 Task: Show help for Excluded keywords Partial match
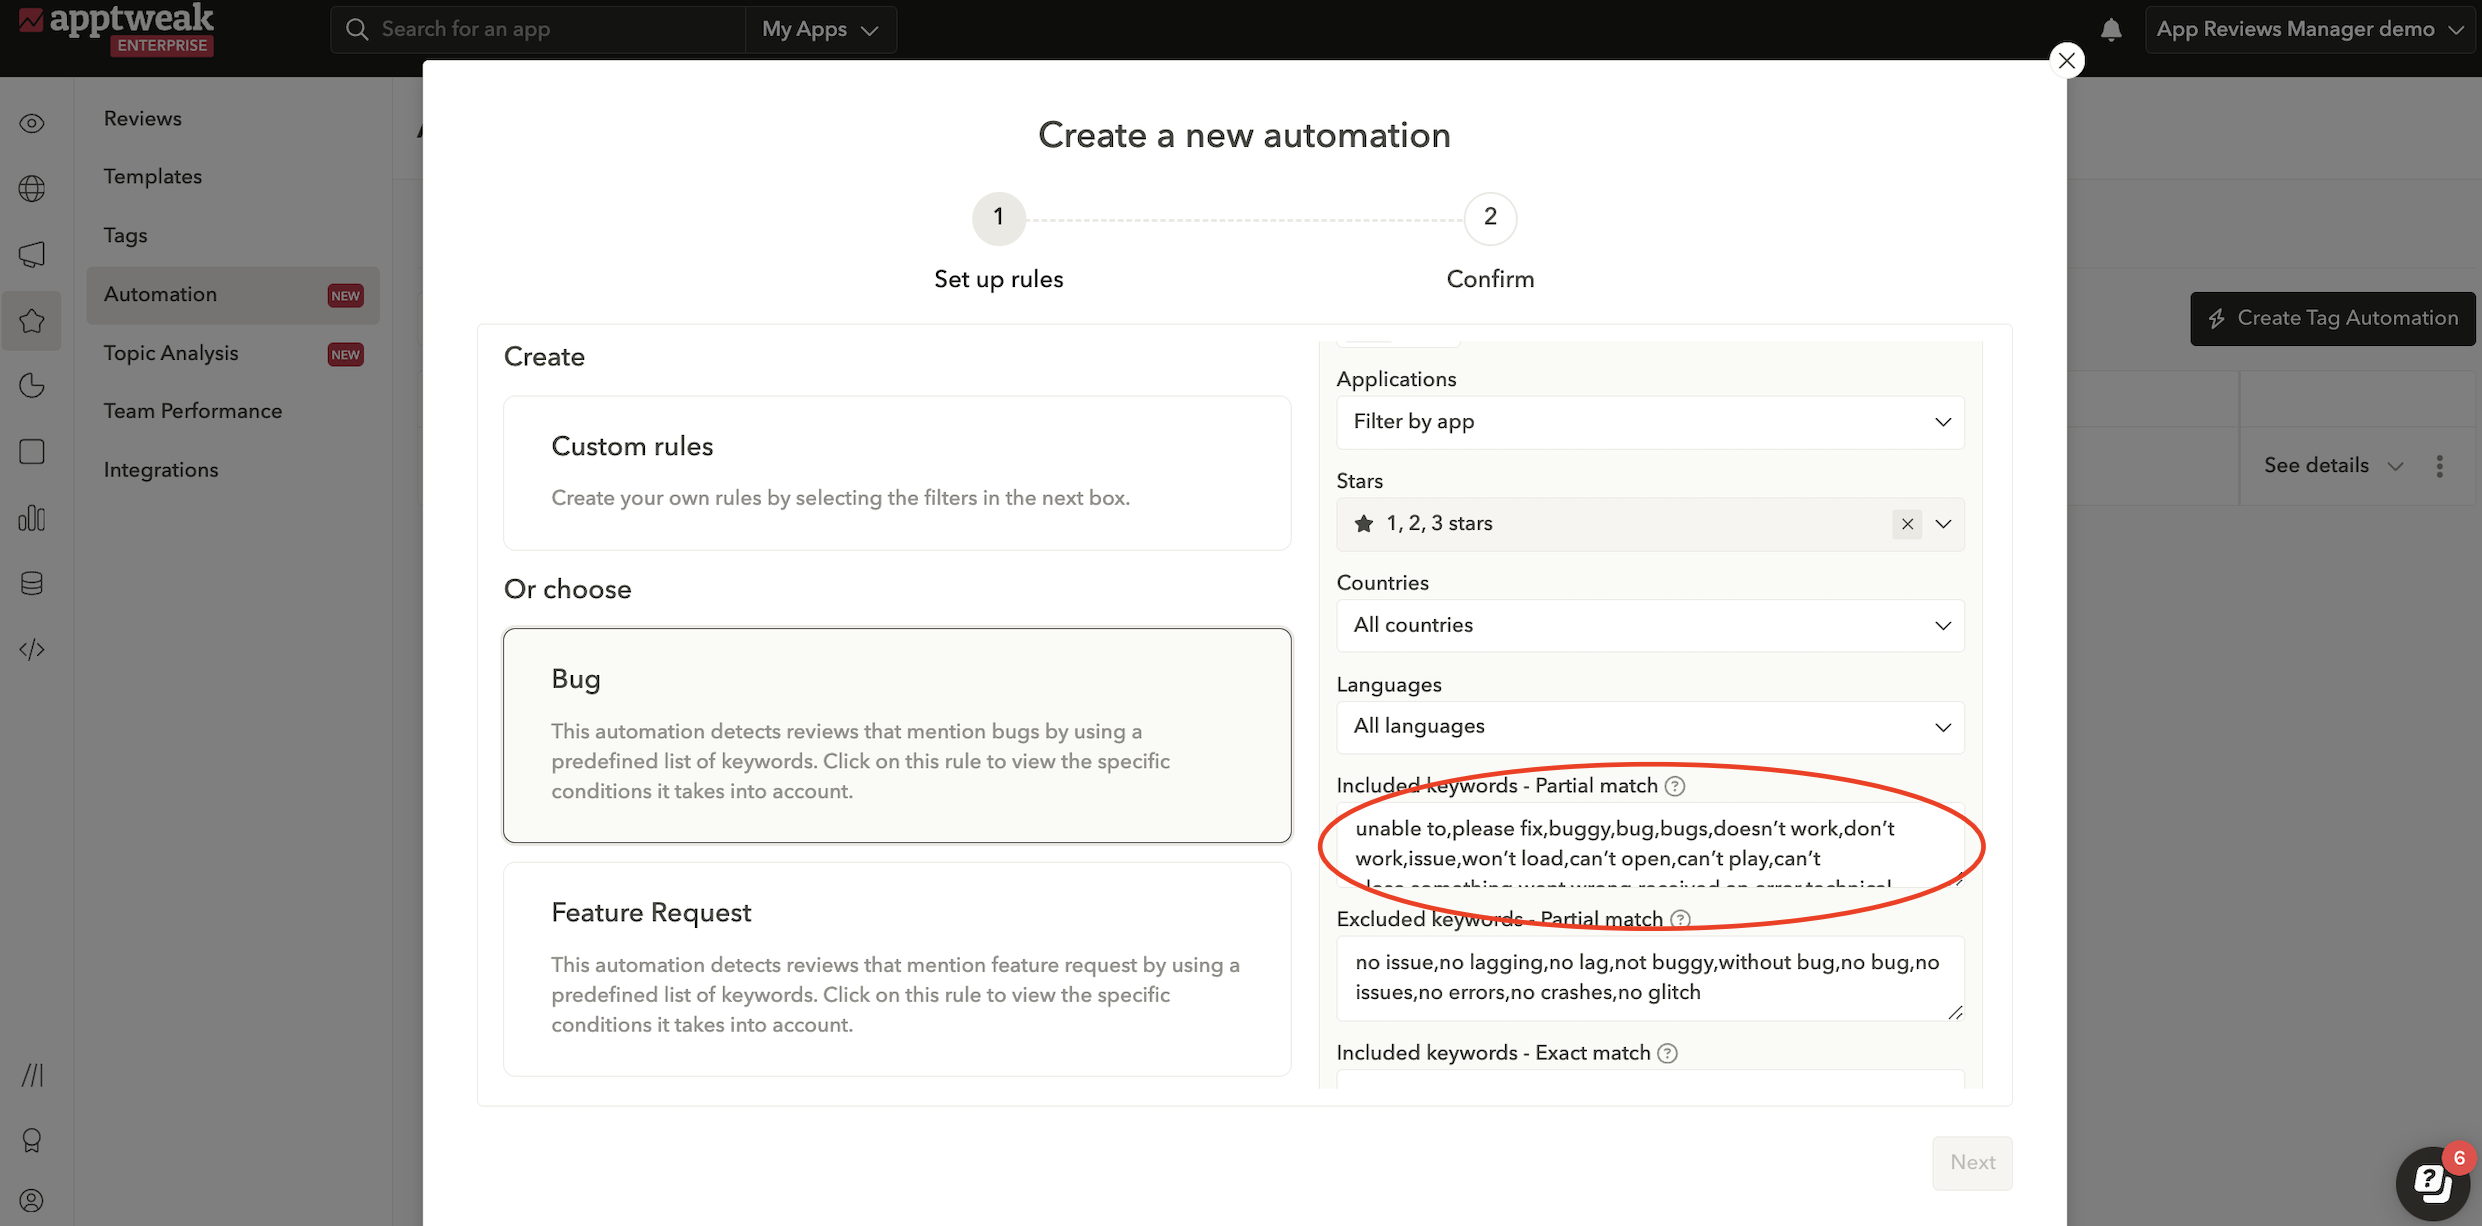[1681, 919]
